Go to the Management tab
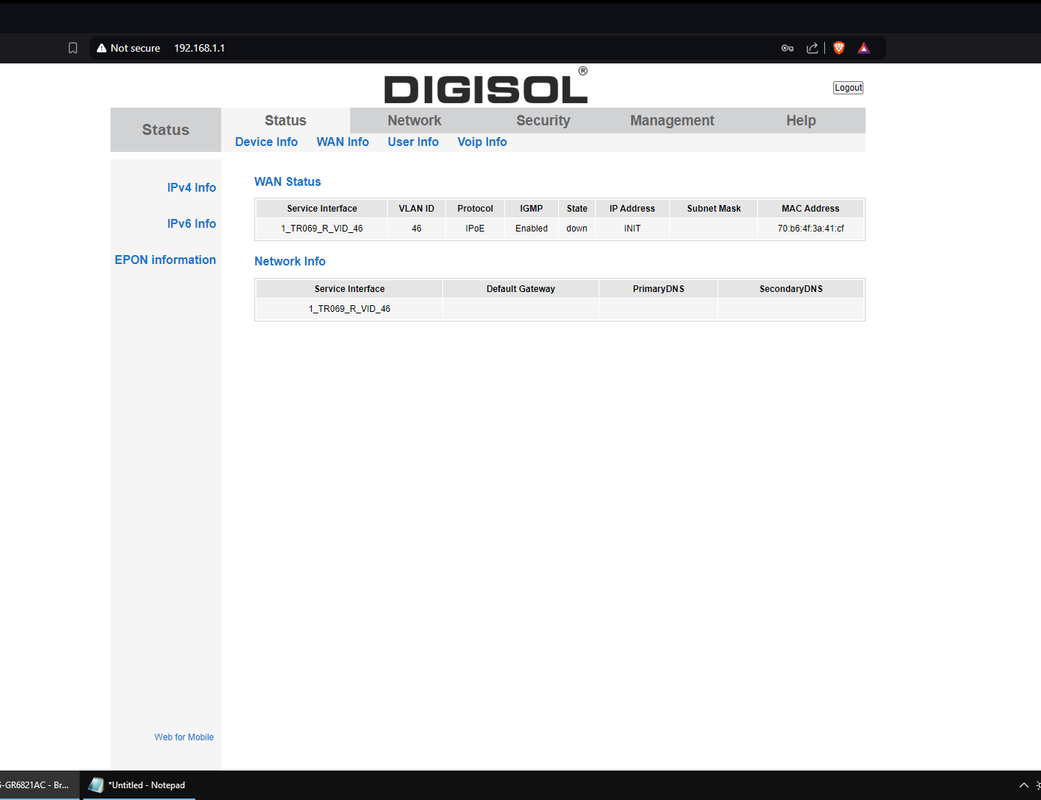The image size is (1041, 800). tap(672, 120)
